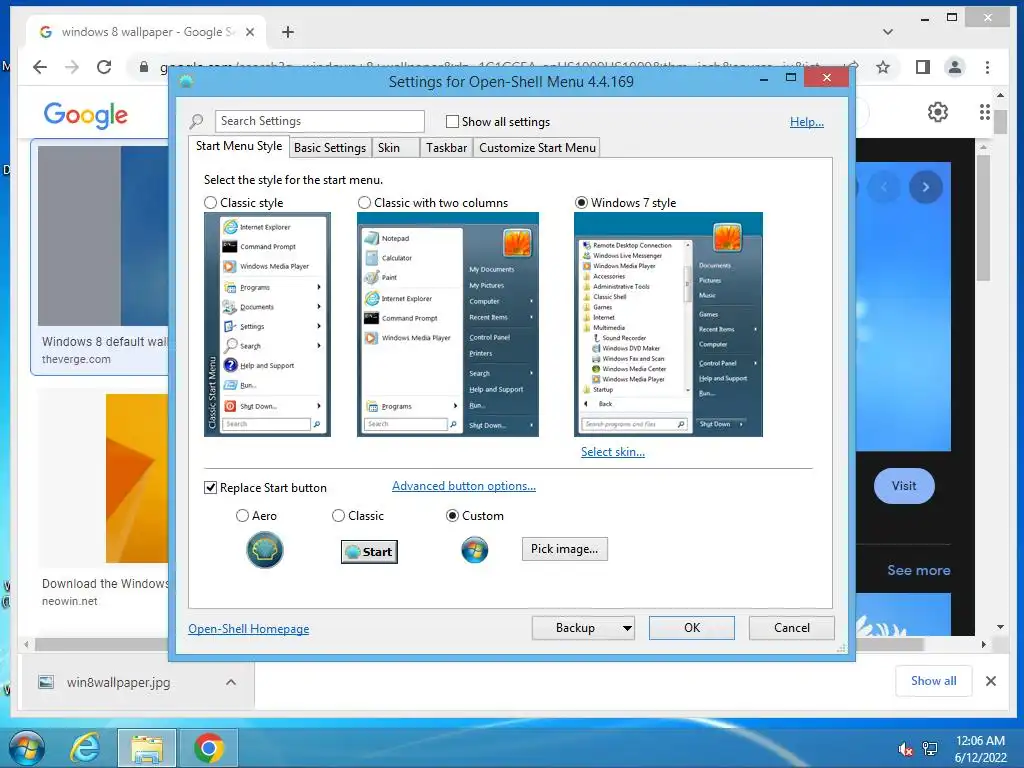The height and width of the screenshot is (768, 1024).
Task: Open Chrome tab search chevron
Action: tap(888, 32)
